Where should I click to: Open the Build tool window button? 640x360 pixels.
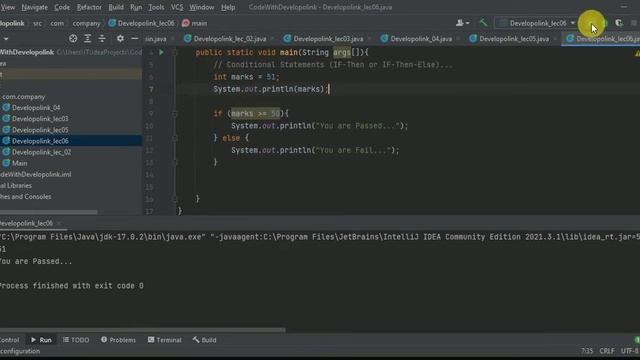(x=204, y=340)
